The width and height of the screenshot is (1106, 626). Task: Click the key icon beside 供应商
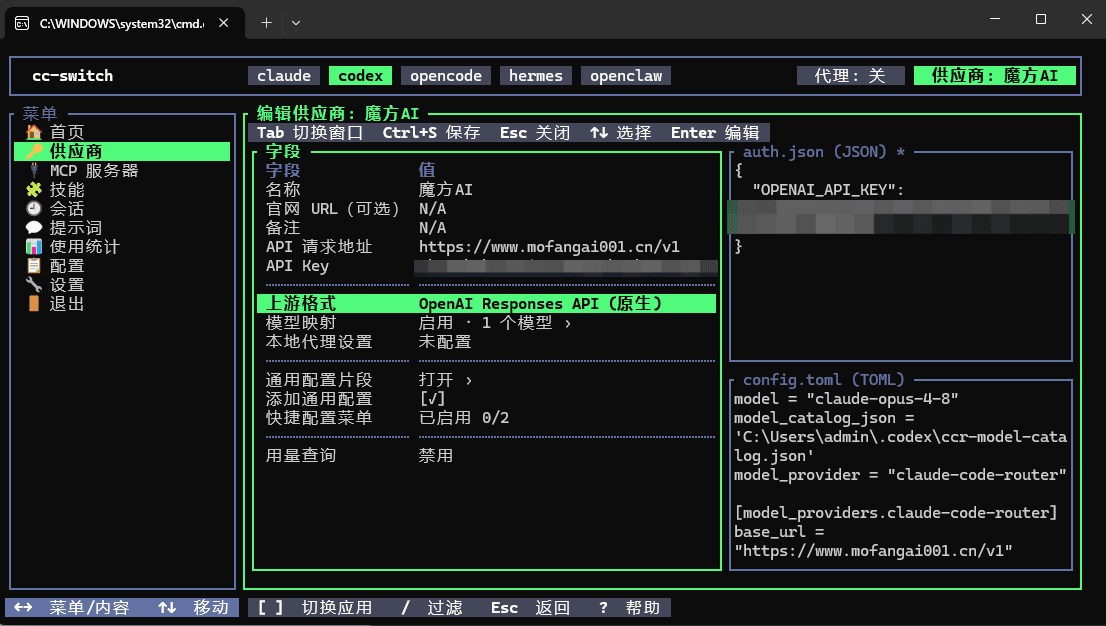pyautogui.click(x=34, y=151)
